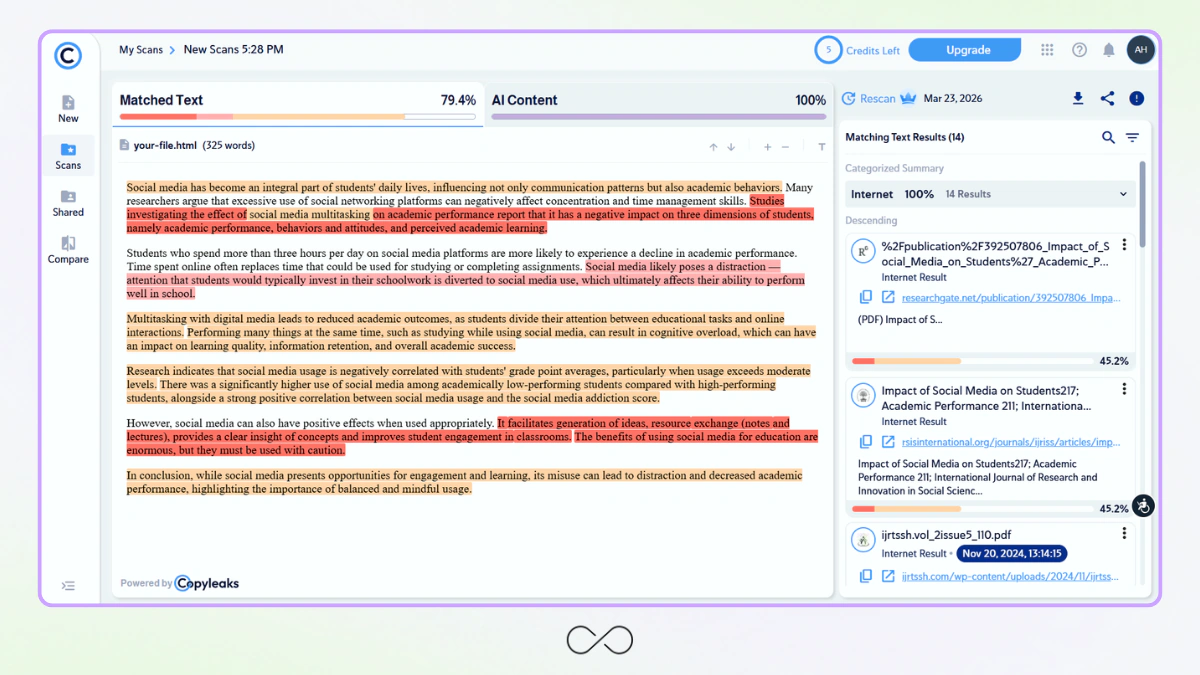Click the results panel scrollbar
The width and height of the screenshot is (1200, 675).
1142,203
